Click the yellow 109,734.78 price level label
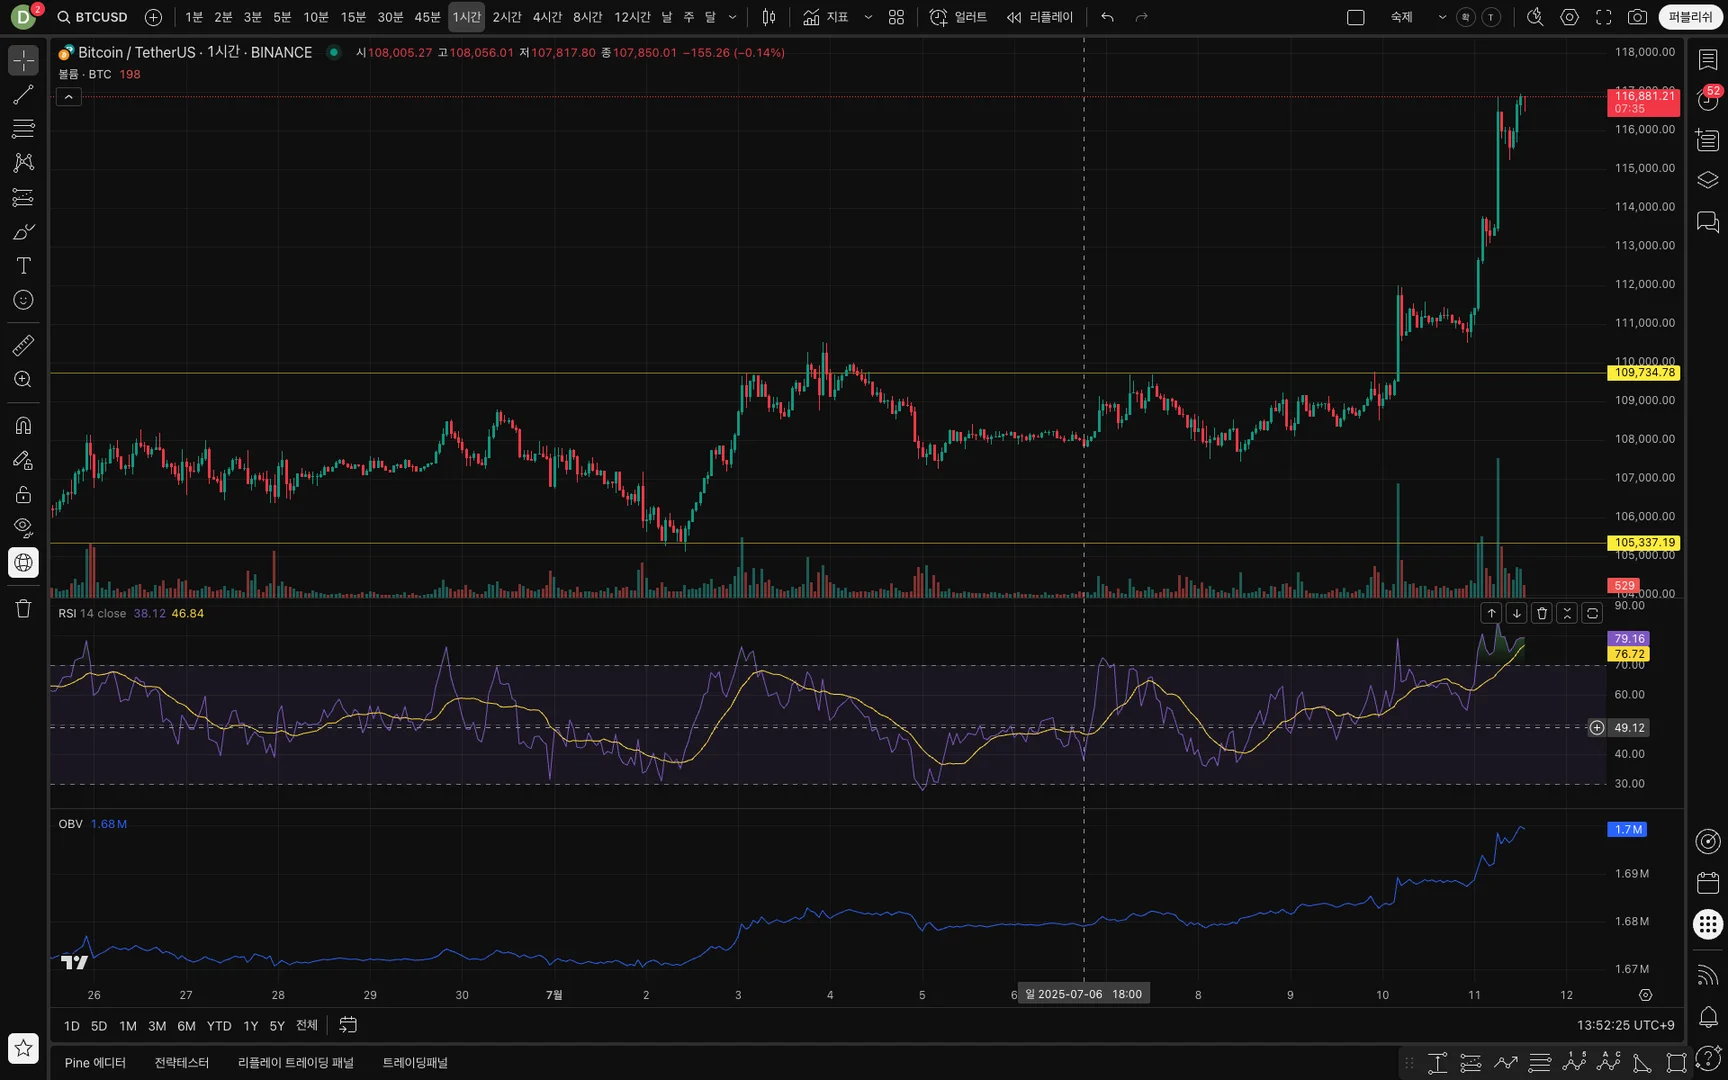The height and width of the screenshot is (1080, 1728). coord(1643,373)
